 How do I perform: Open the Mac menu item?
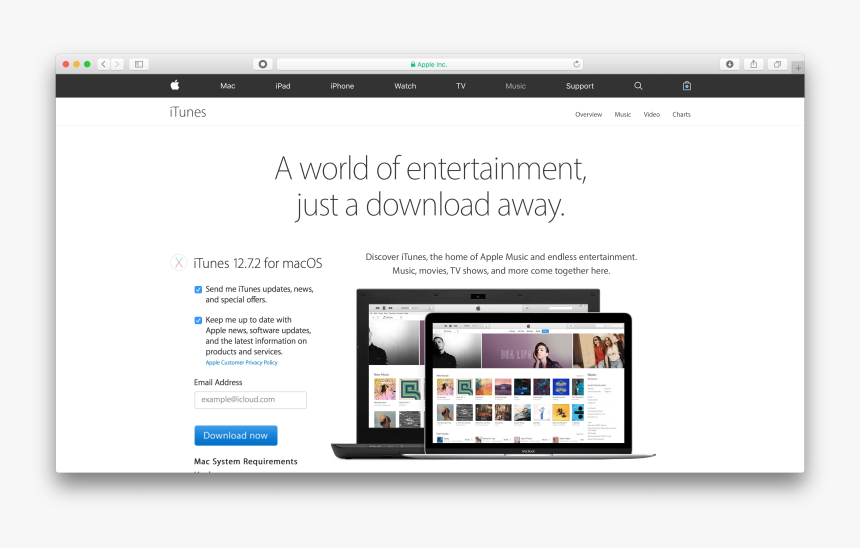click(x=228, y=86)
